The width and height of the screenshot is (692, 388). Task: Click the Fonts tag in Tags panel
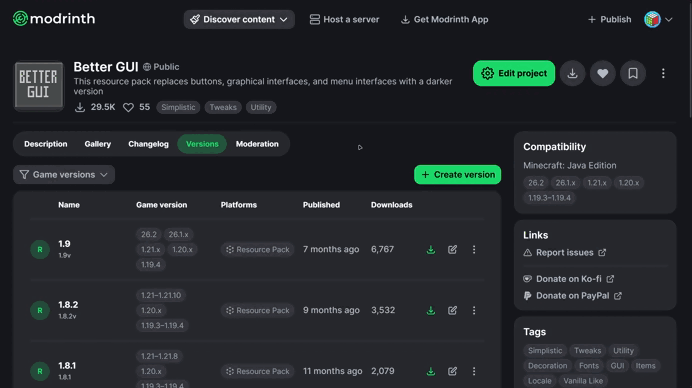pyautogui.click(x=589, y=365)
